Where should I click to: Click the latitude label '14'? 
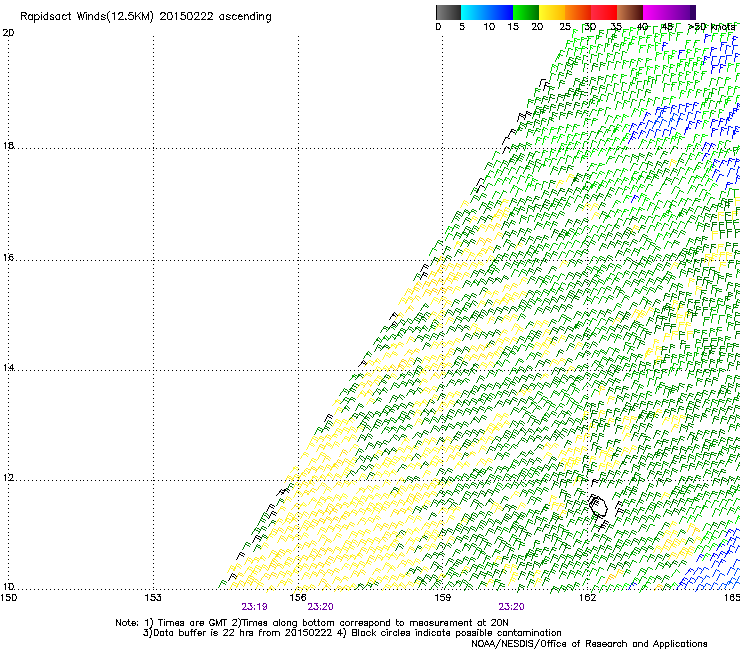(x=8, y=367)
